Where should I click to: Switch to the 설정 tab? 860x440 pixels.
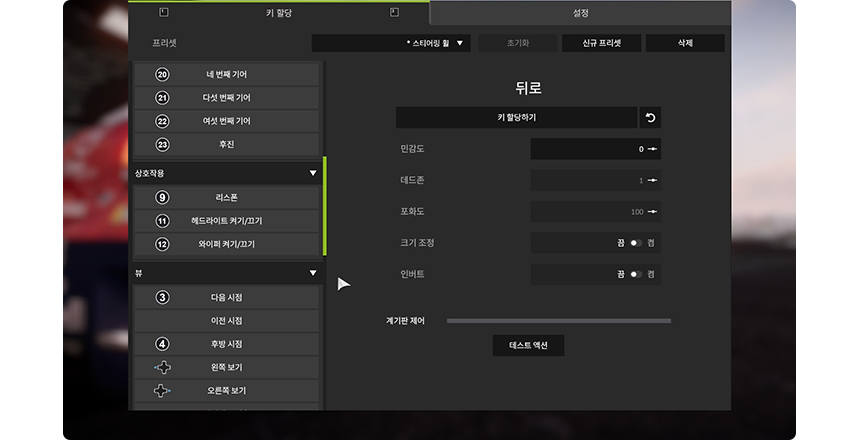click(x=581, y=13)
